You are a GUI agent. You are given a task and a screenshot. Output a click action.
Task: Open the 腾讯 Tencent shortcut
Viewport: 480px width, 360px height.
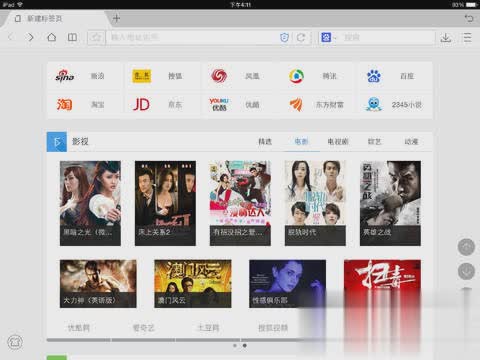318,76
